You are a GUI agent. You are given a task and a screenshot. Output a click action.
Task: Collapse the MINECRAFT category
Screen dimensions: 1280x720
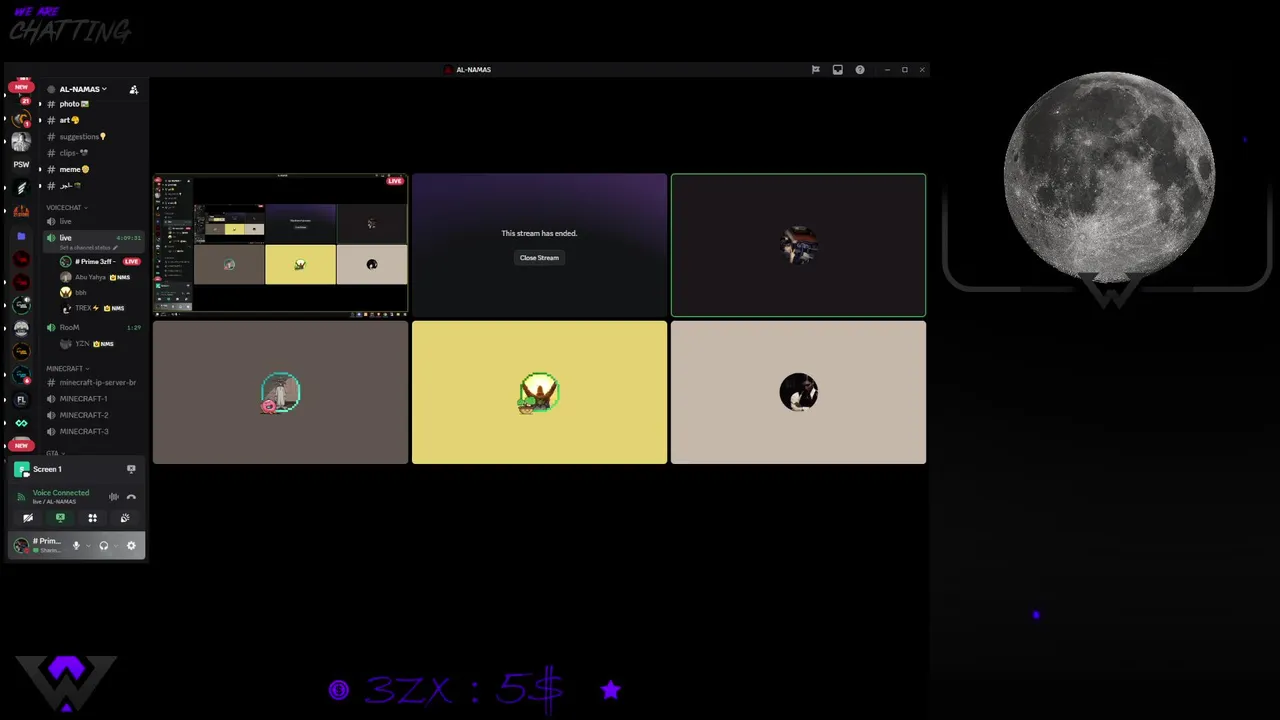(x=66, y=368)
